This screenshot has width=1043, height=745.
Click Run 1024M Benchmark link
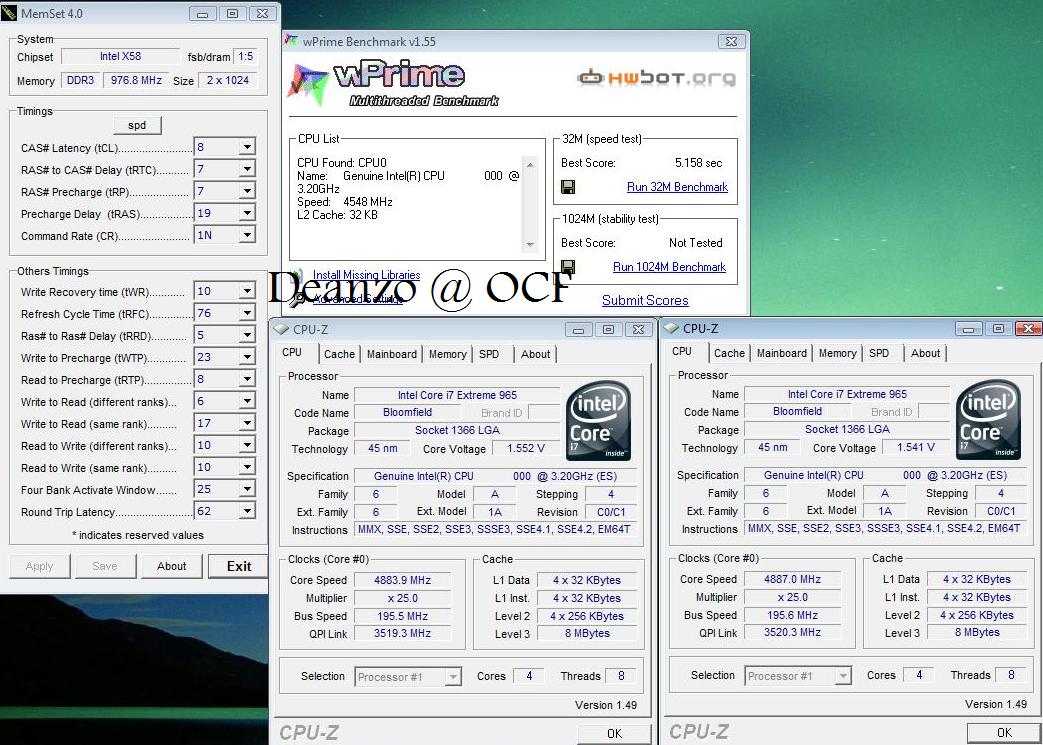click(x=669, y=267)
